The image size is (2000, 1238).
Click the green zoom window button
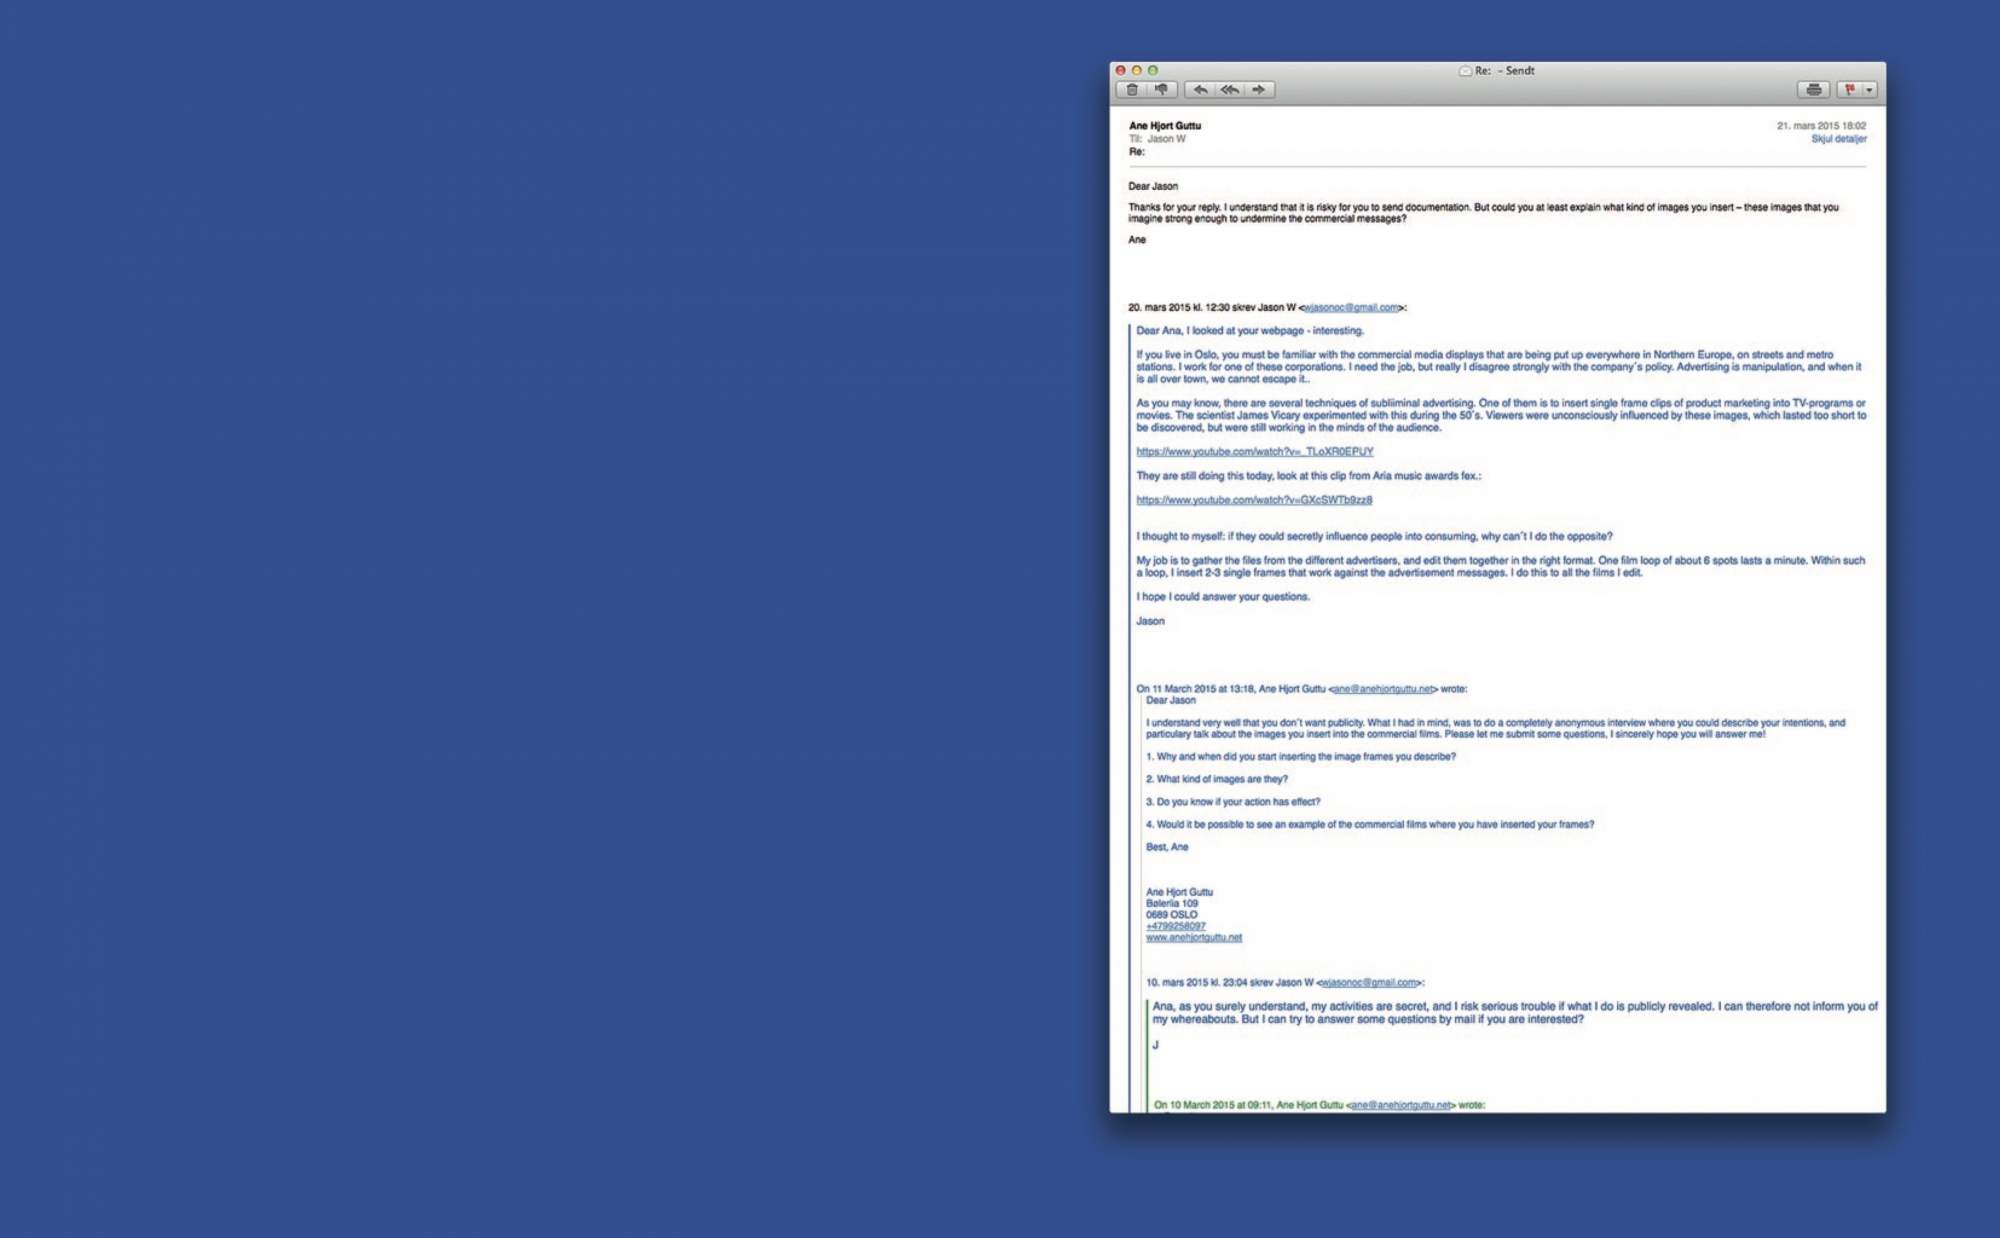point(1153,71)
